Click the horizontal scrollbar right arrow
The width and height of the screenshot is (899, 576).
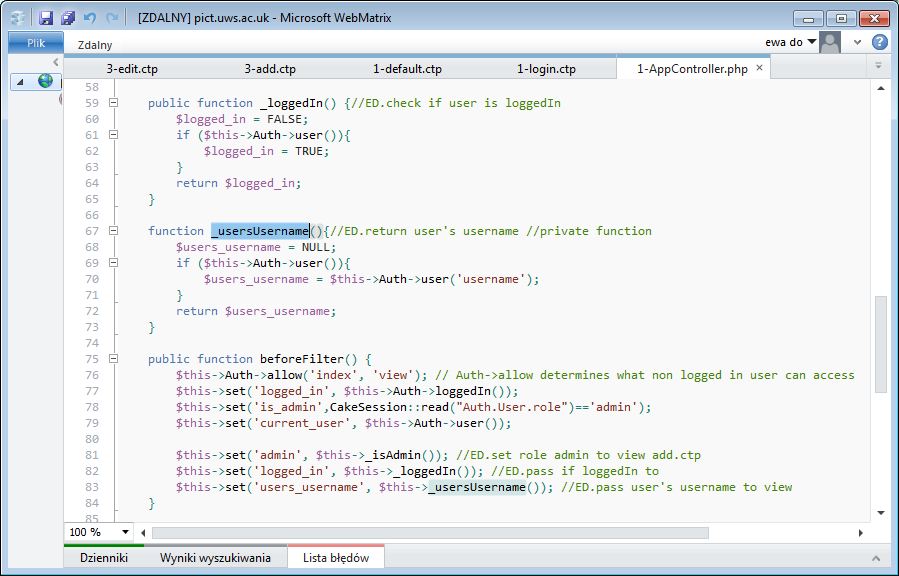pyautogui.click(x=861, y=532)
